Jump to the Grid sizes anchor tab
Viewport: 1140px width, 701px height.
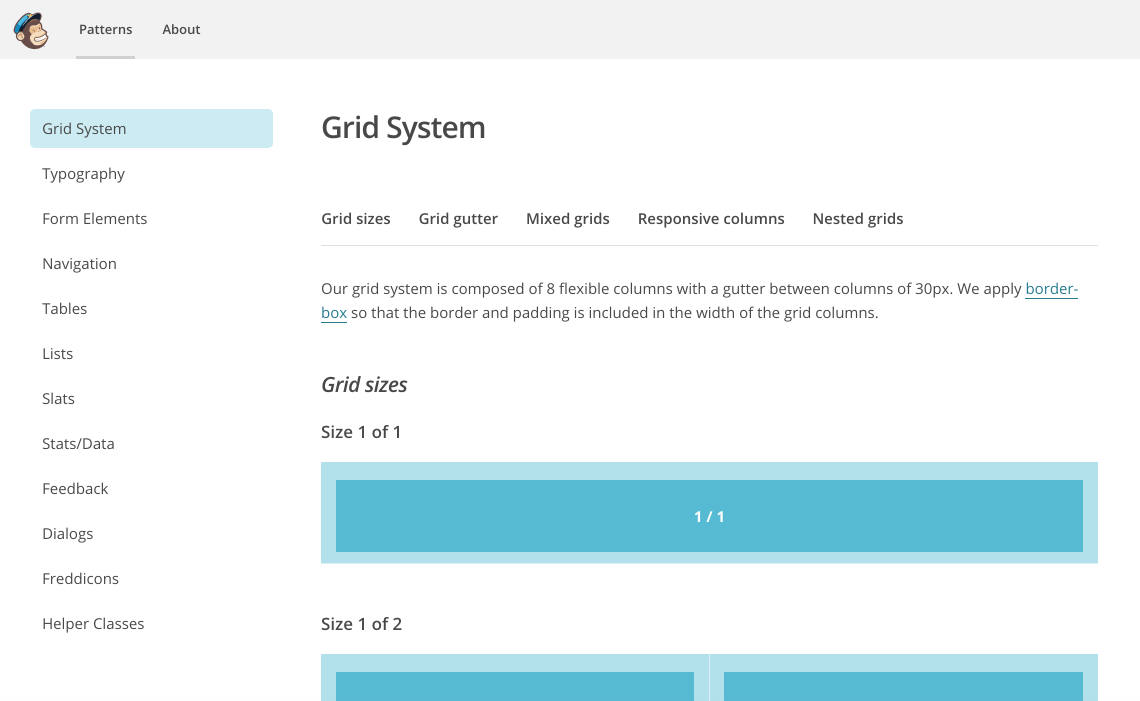(356, 219)
